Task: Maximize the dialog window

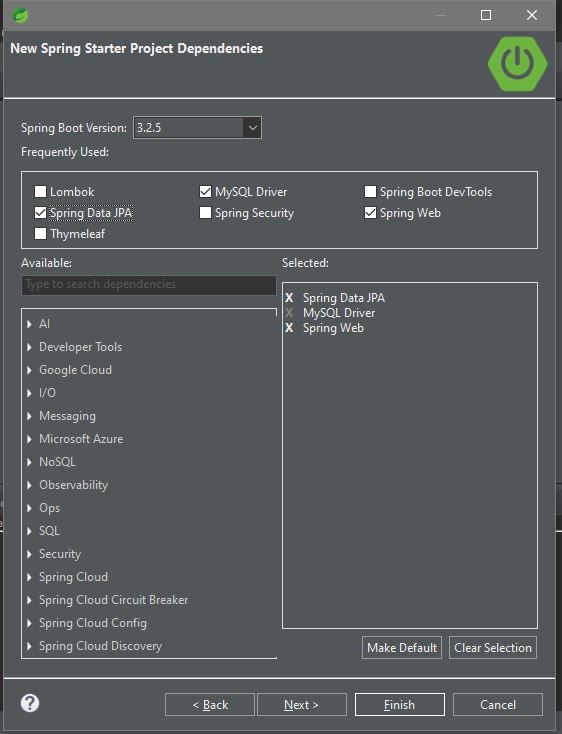Action: [x=486, y=15]
